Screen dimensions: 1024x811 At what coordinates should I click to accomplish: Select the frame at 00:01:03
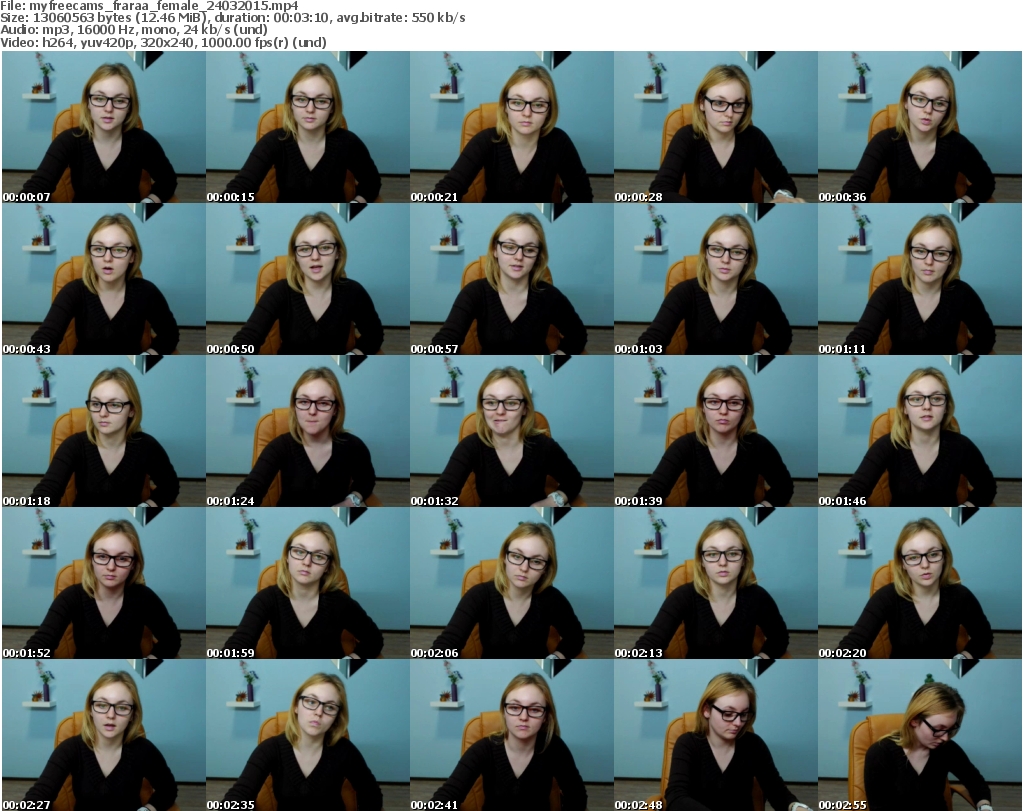click(716, 279)
